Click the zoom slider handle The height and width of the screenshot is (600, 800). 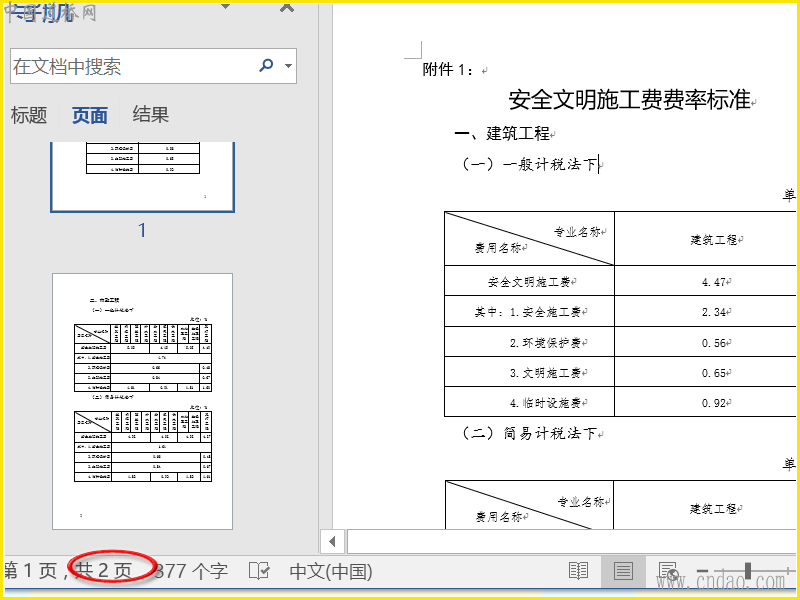click(747, 570)
